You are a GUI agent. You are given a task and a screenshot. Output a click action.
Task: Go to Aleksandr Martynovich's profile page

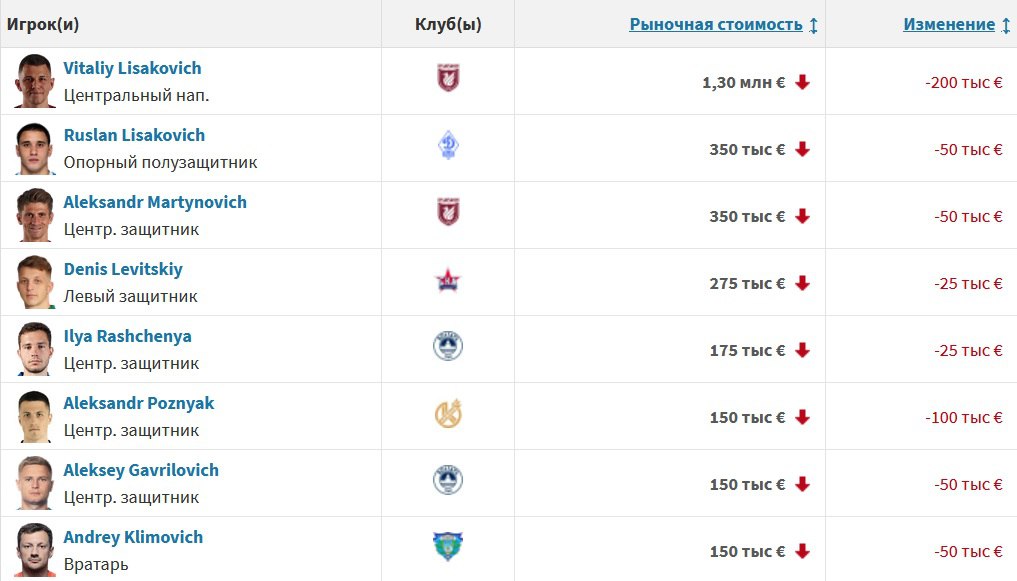click(155, 202)
